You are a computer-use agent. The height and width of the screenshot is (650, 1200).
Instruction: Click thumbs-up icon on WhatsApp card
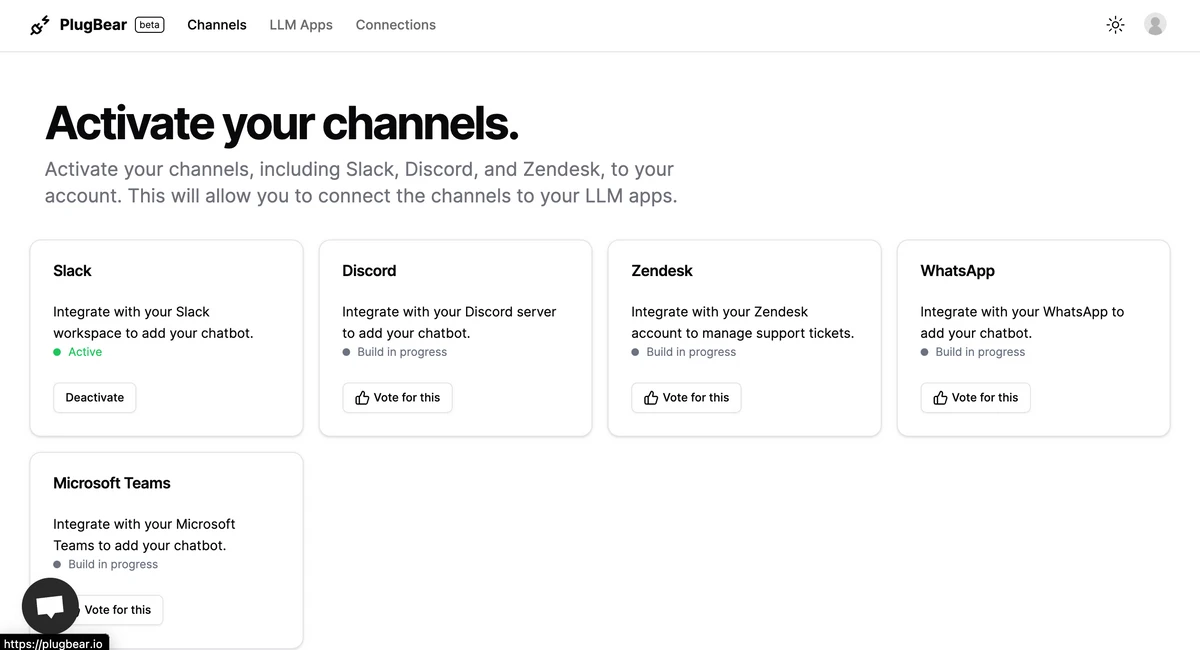click(940, 398)
